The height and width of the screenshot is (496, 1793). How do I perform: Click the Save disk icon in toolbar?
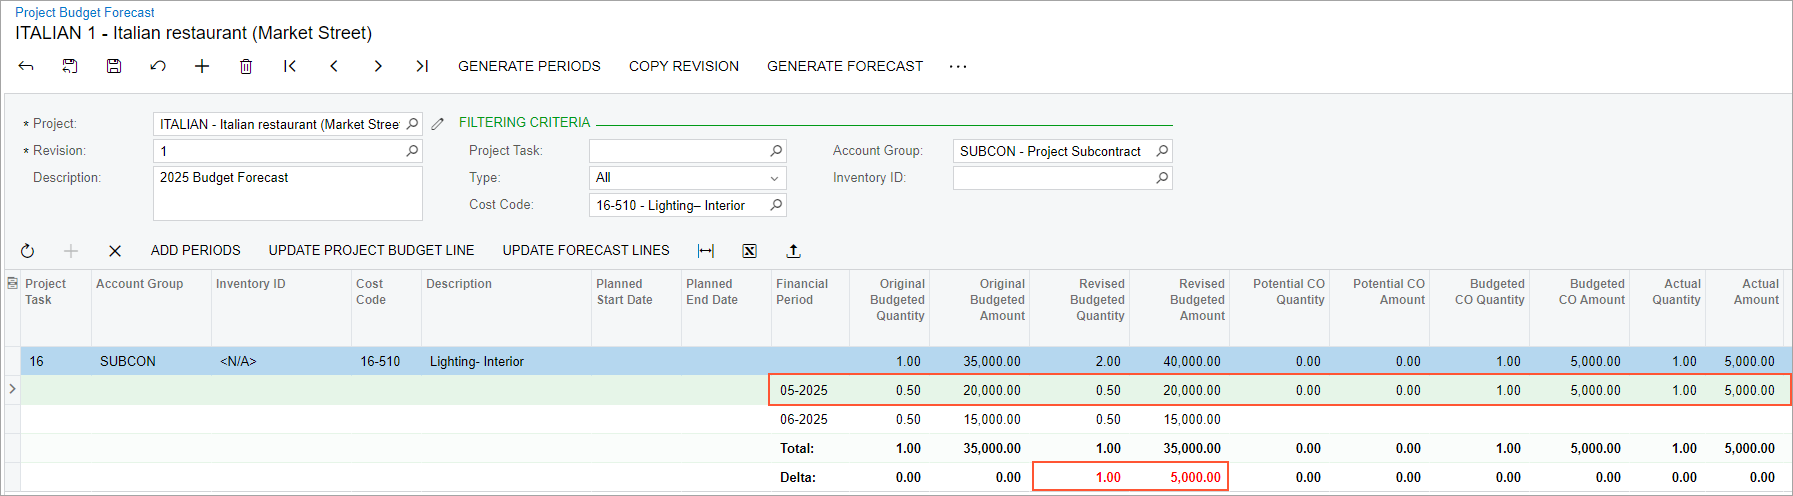coord(114,66)
